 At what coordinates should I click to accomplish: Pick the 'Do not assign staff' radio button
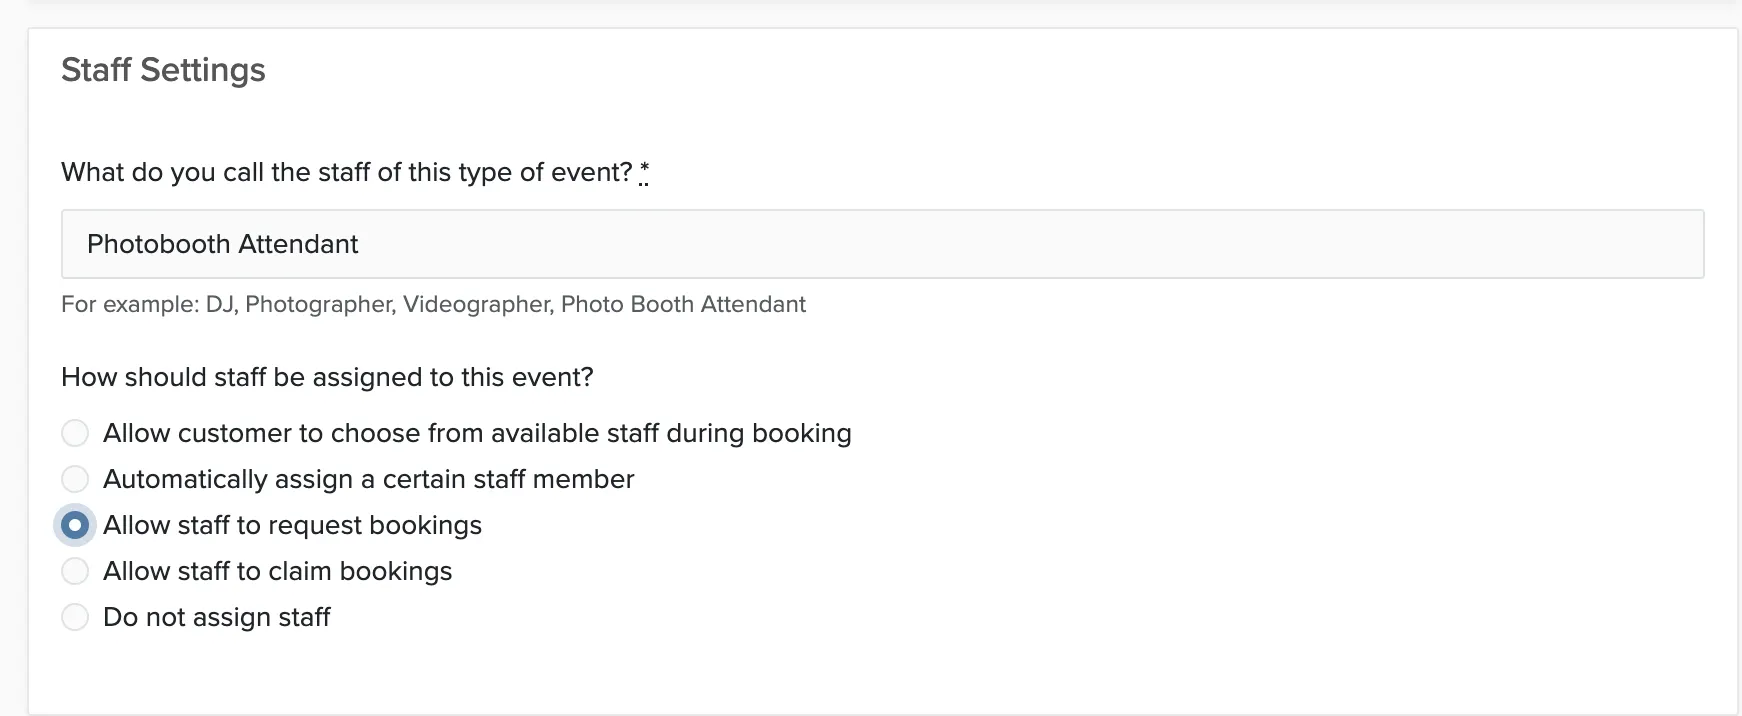[75, 617]
